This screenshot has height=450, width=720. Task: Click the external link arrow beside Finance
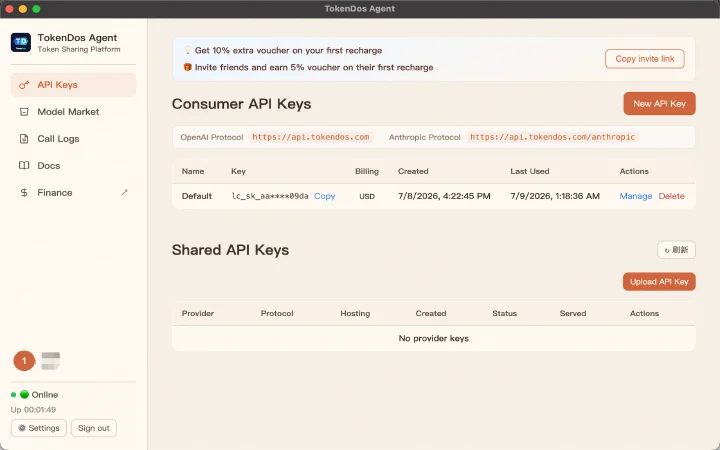click(x=124, y=192)
